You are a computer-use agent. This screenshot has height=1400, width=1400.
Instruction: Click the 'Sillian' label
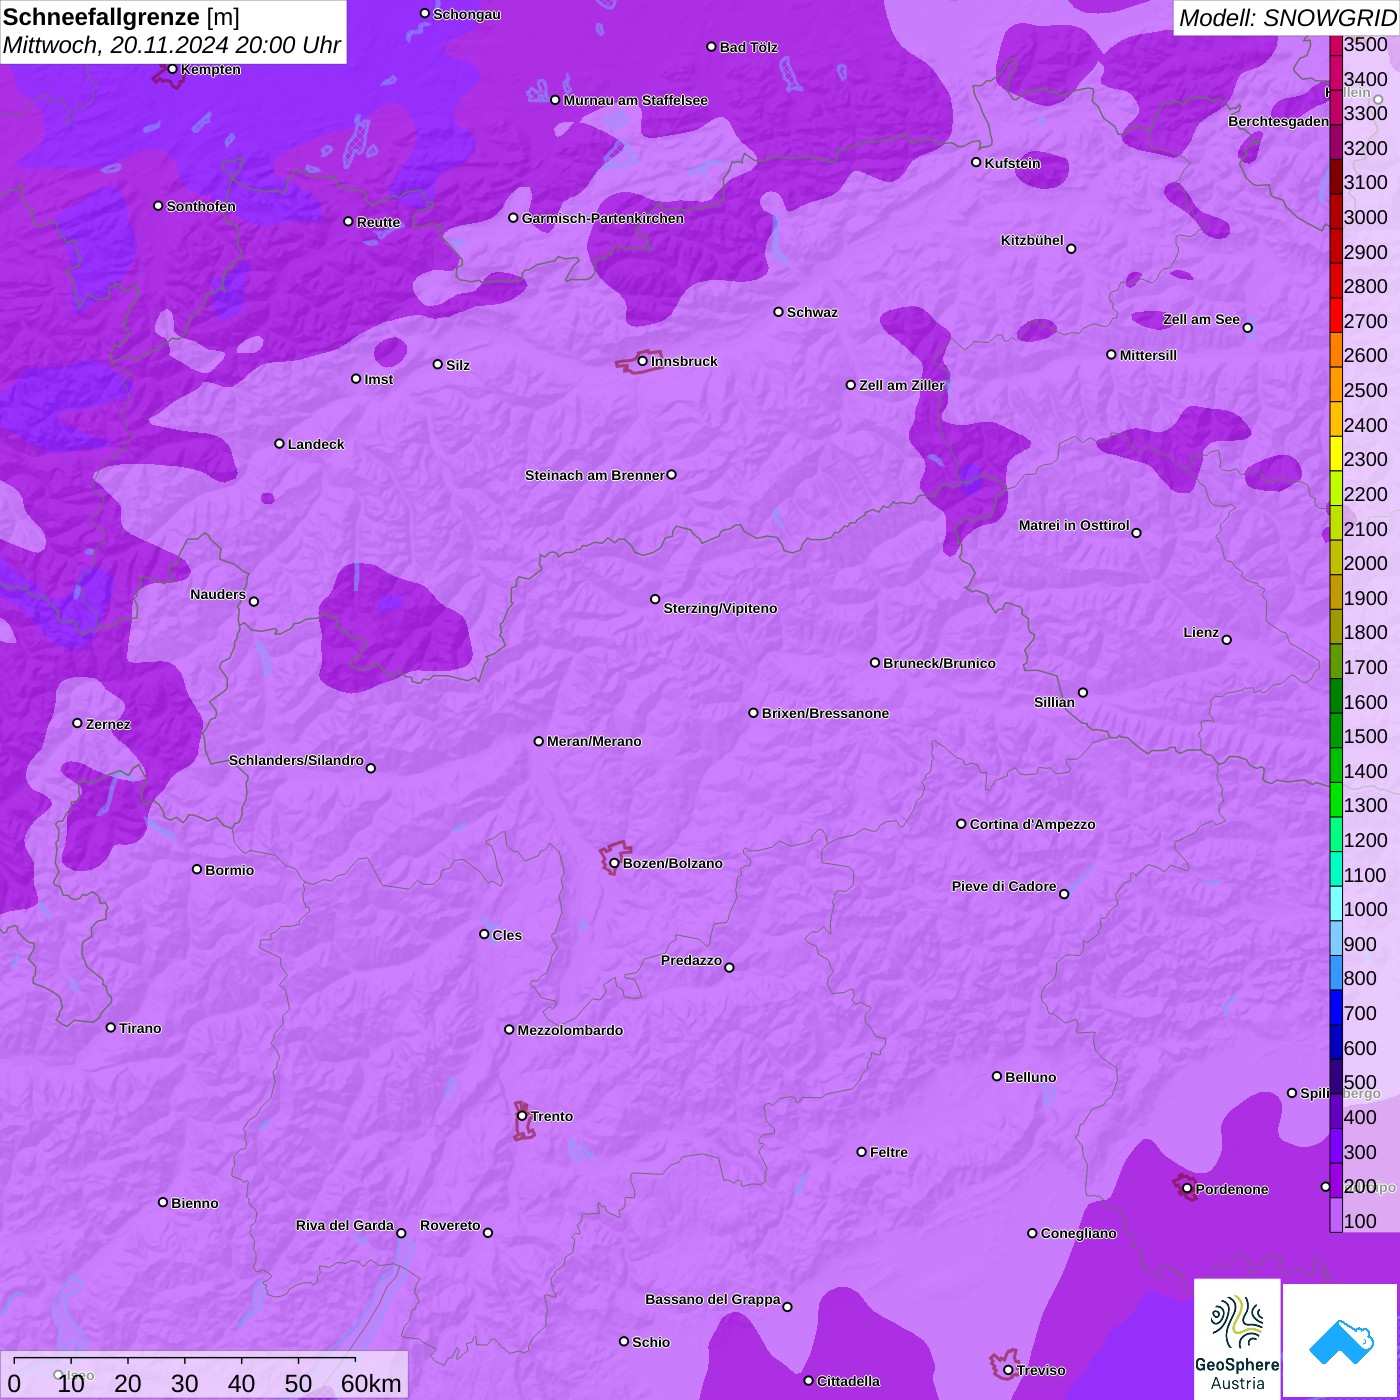click(1054, 702)
